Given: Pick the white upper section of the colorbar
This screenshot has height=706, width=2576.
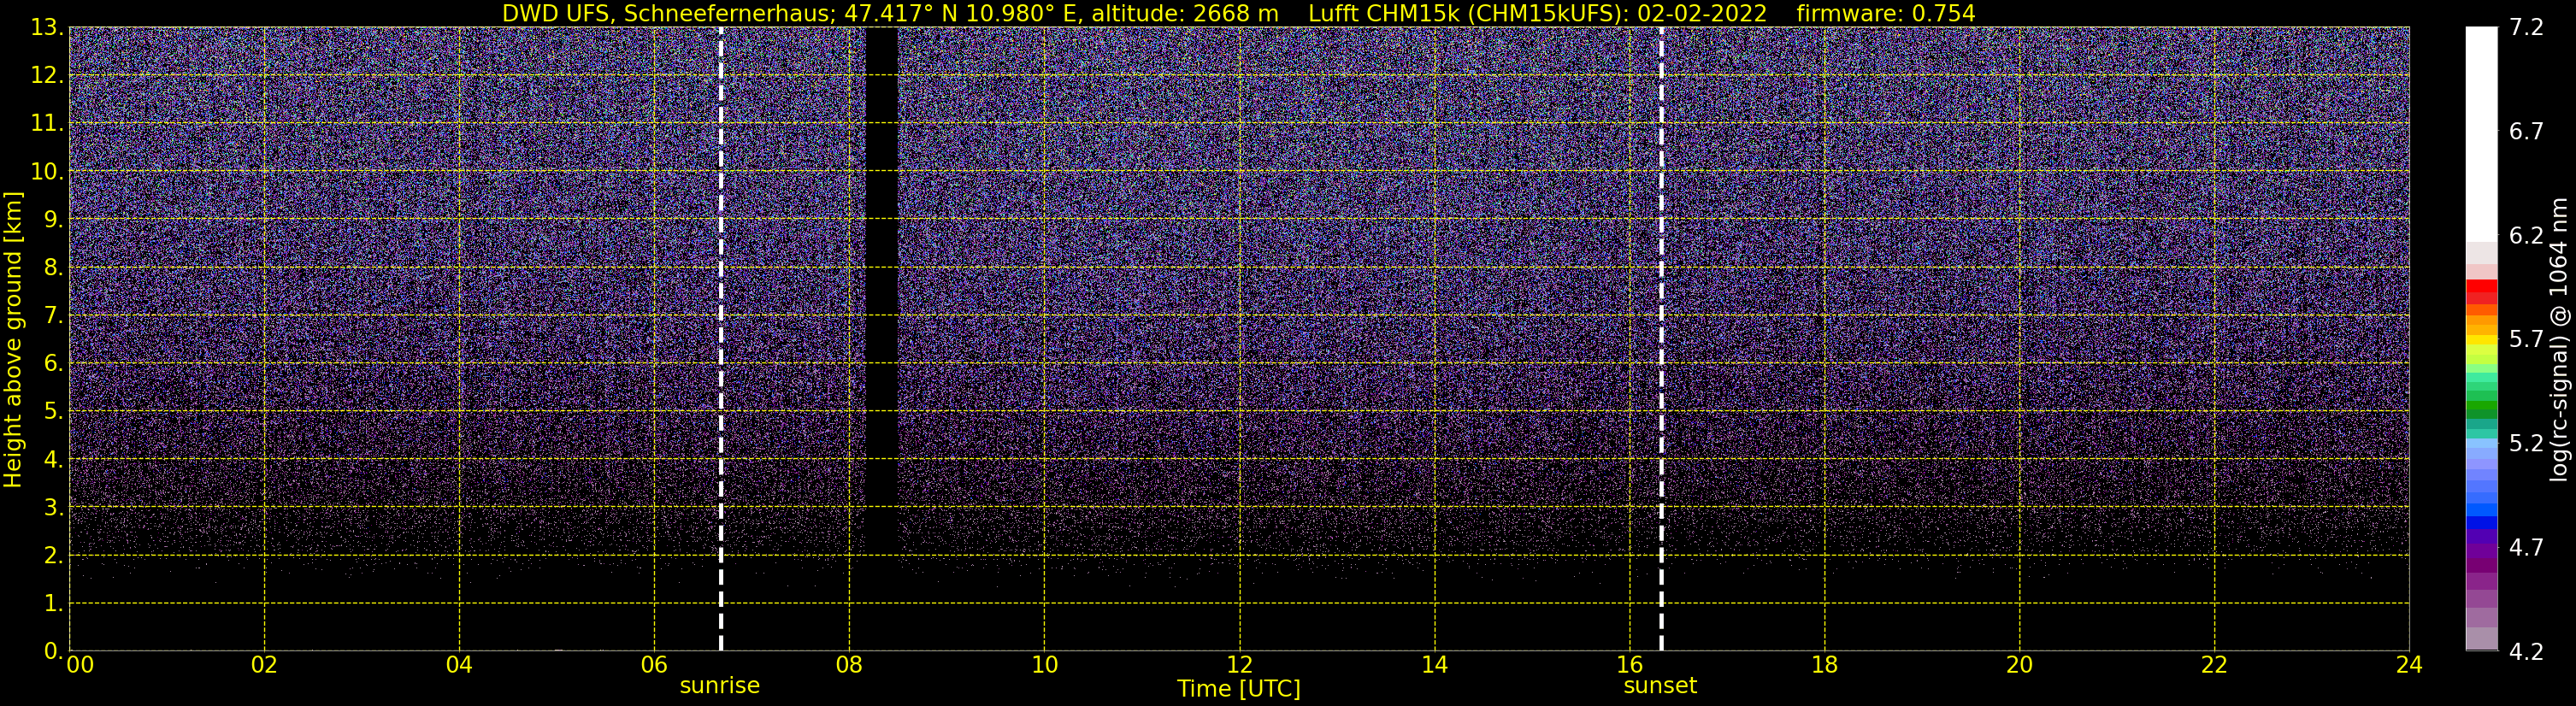Looking at the screenshot, I should 2481,134.
